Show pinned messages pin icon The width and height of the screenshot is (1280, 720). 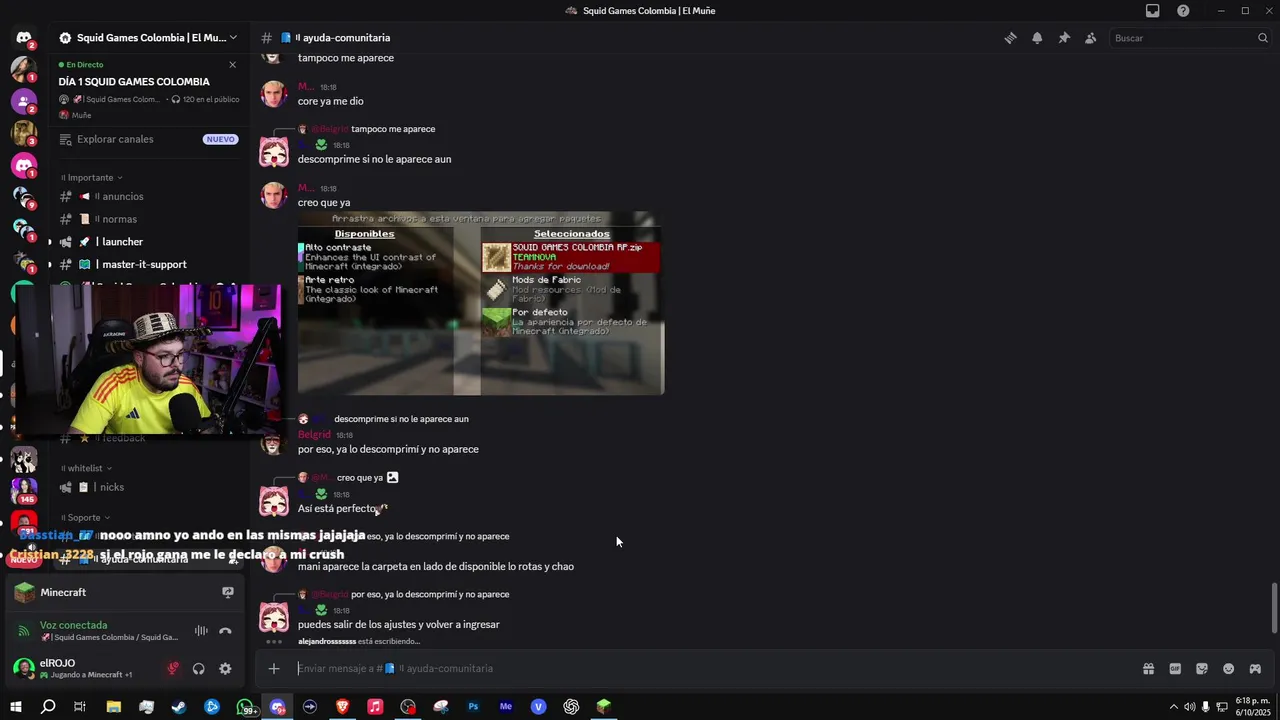pos(1064,38)
